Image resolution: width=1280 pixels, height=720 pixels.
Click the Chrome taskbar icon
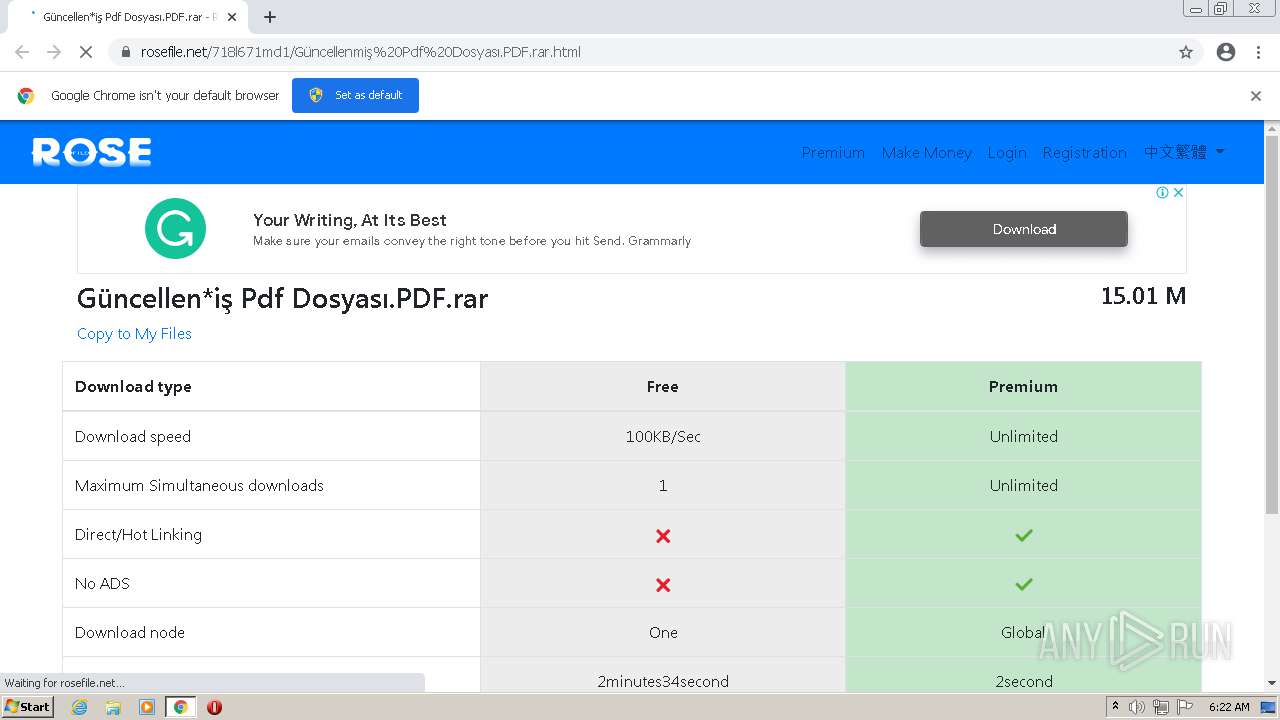[x=180, y=707]
